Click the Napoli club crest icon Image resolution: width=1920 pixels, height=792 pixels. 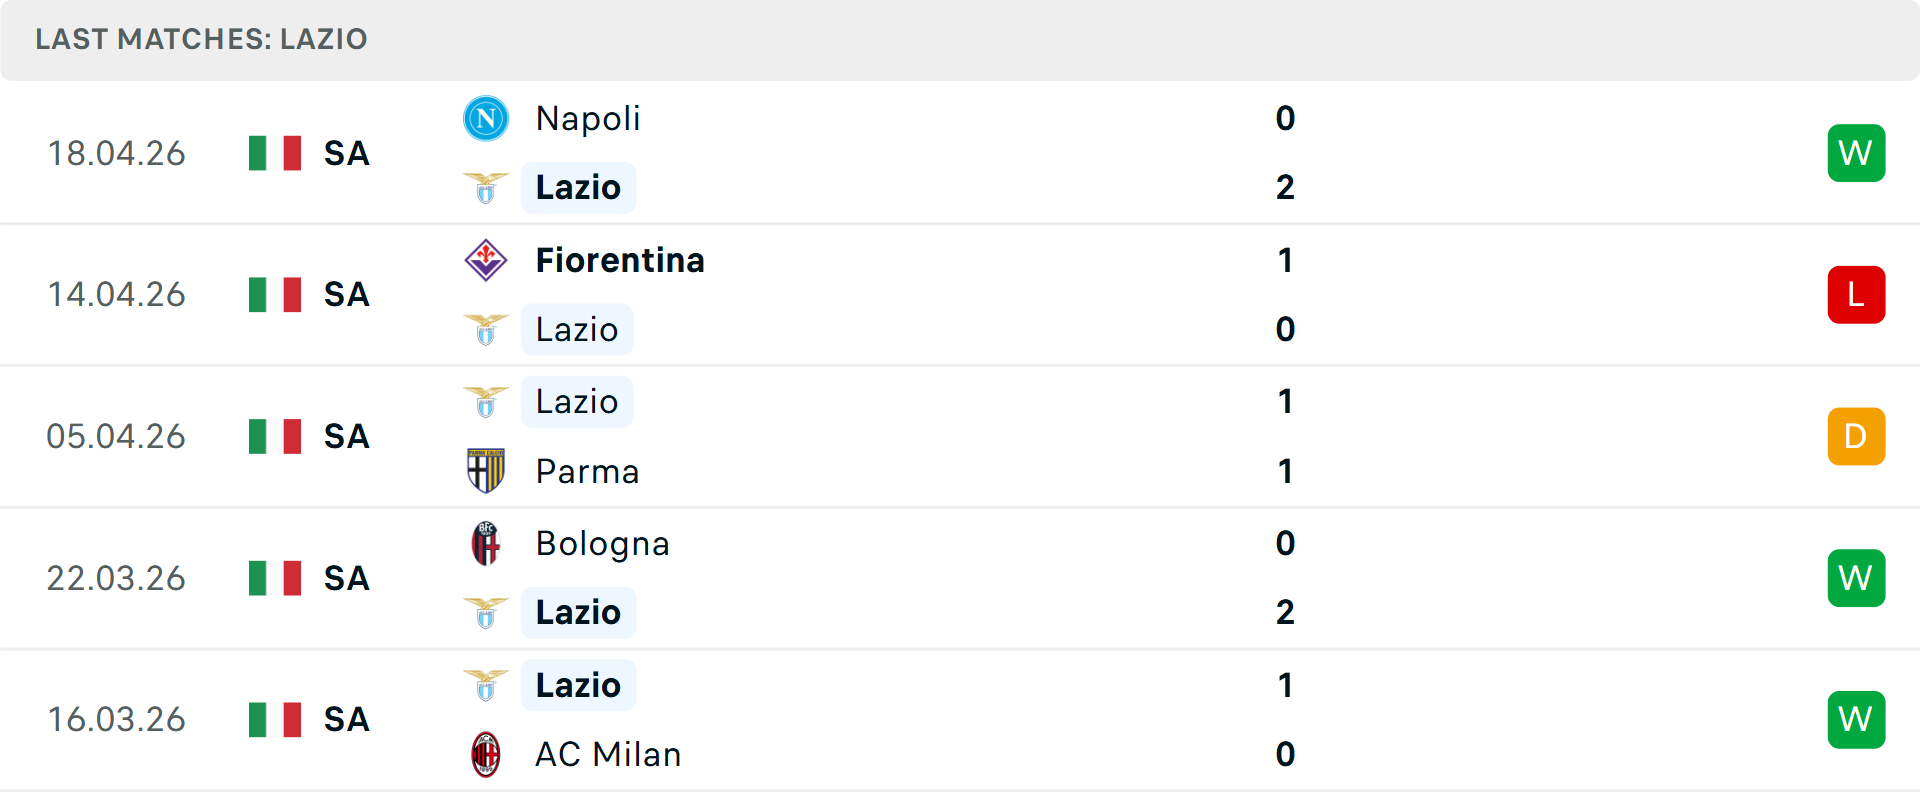(486, 119)
